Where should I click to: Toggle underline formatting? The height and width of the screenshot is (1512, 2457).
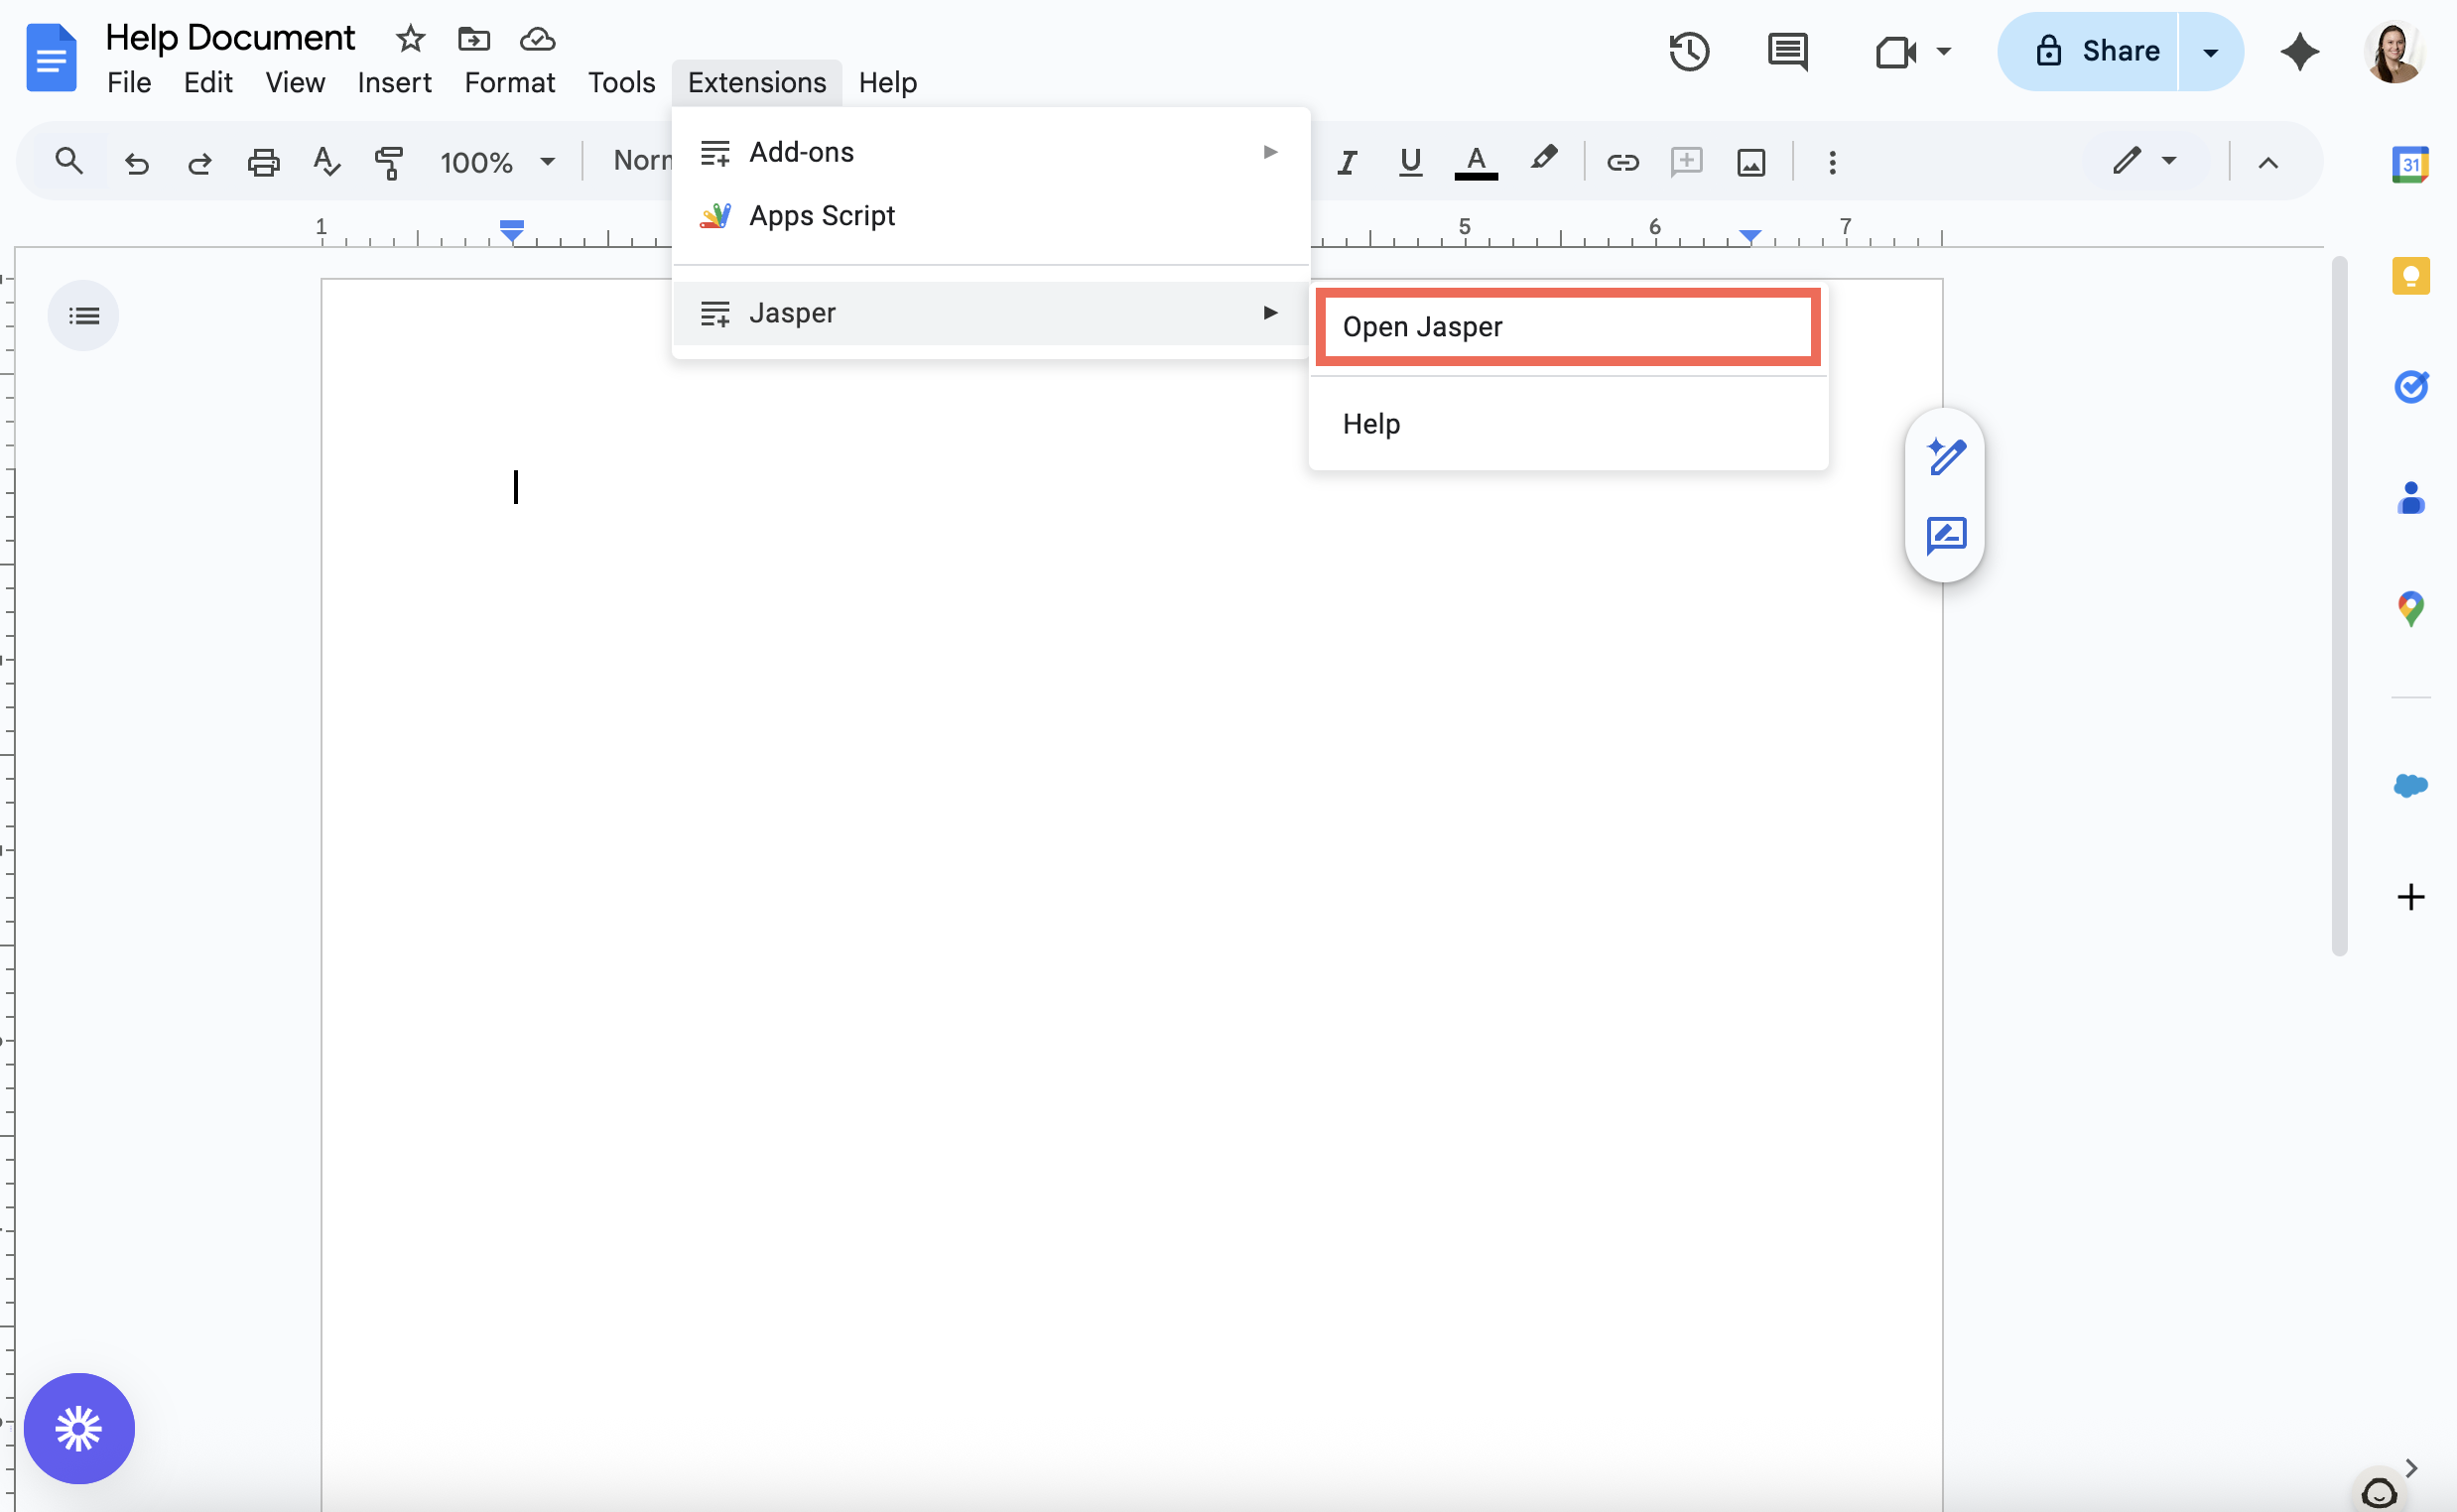pyautogui.click(x=1410, y=162)
